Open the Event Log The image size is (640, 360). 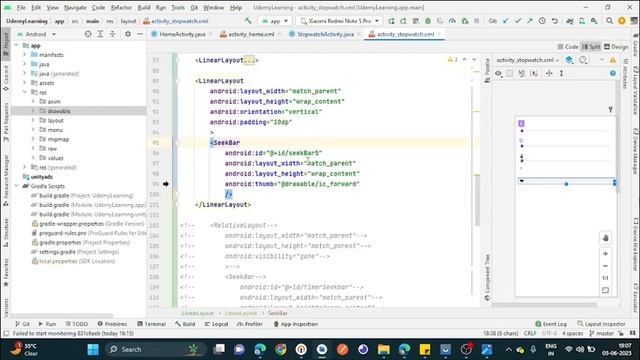(x=551, y=324)
